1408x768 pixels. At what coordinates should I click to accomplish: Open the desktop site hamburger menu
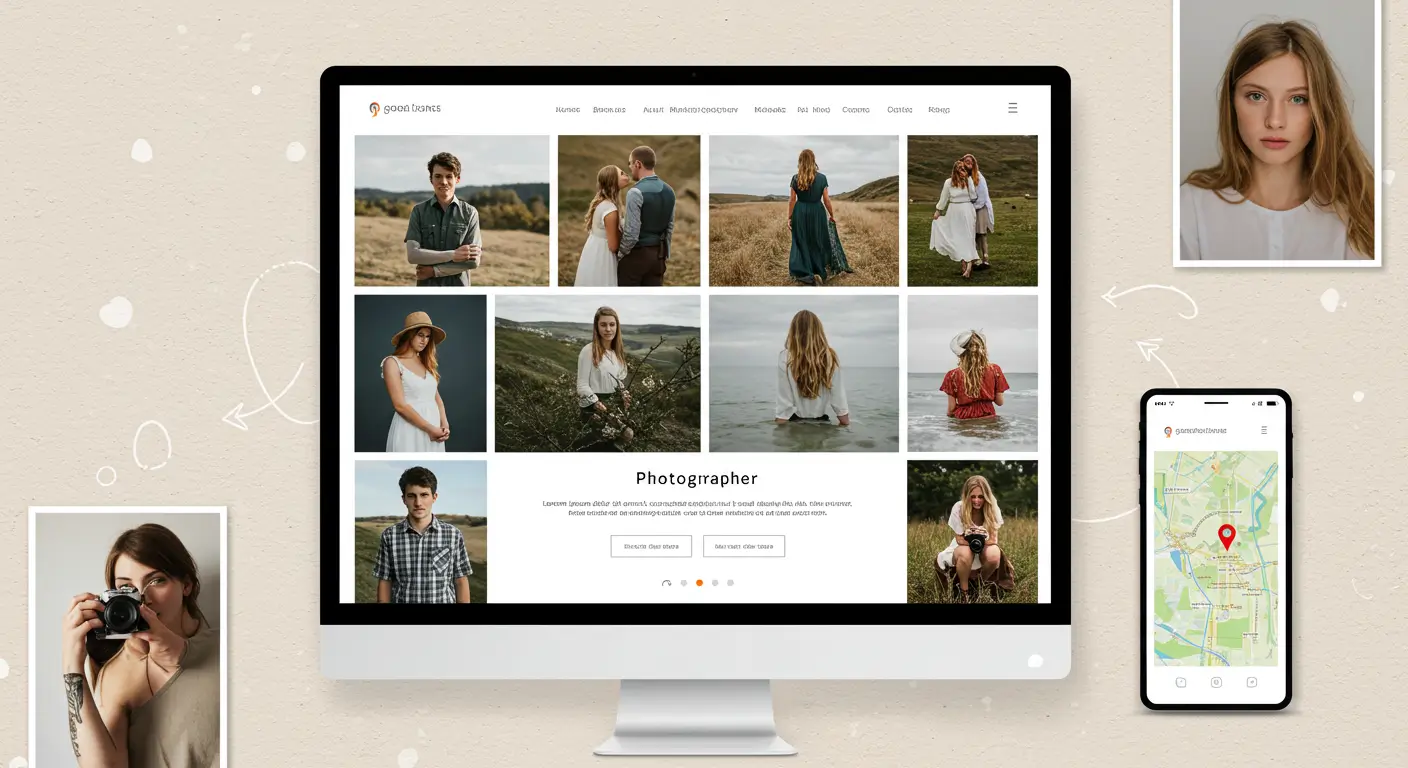(x=1012, y=108)
